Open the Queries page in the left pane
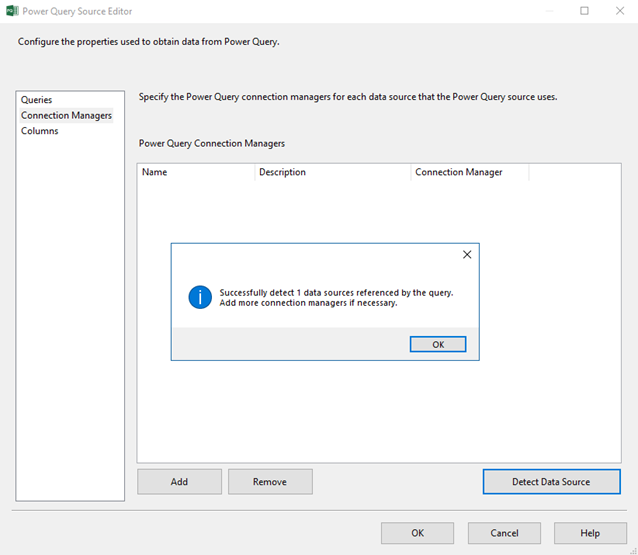The height and width of the screenshot is (555, 638). tap(37, 100)
